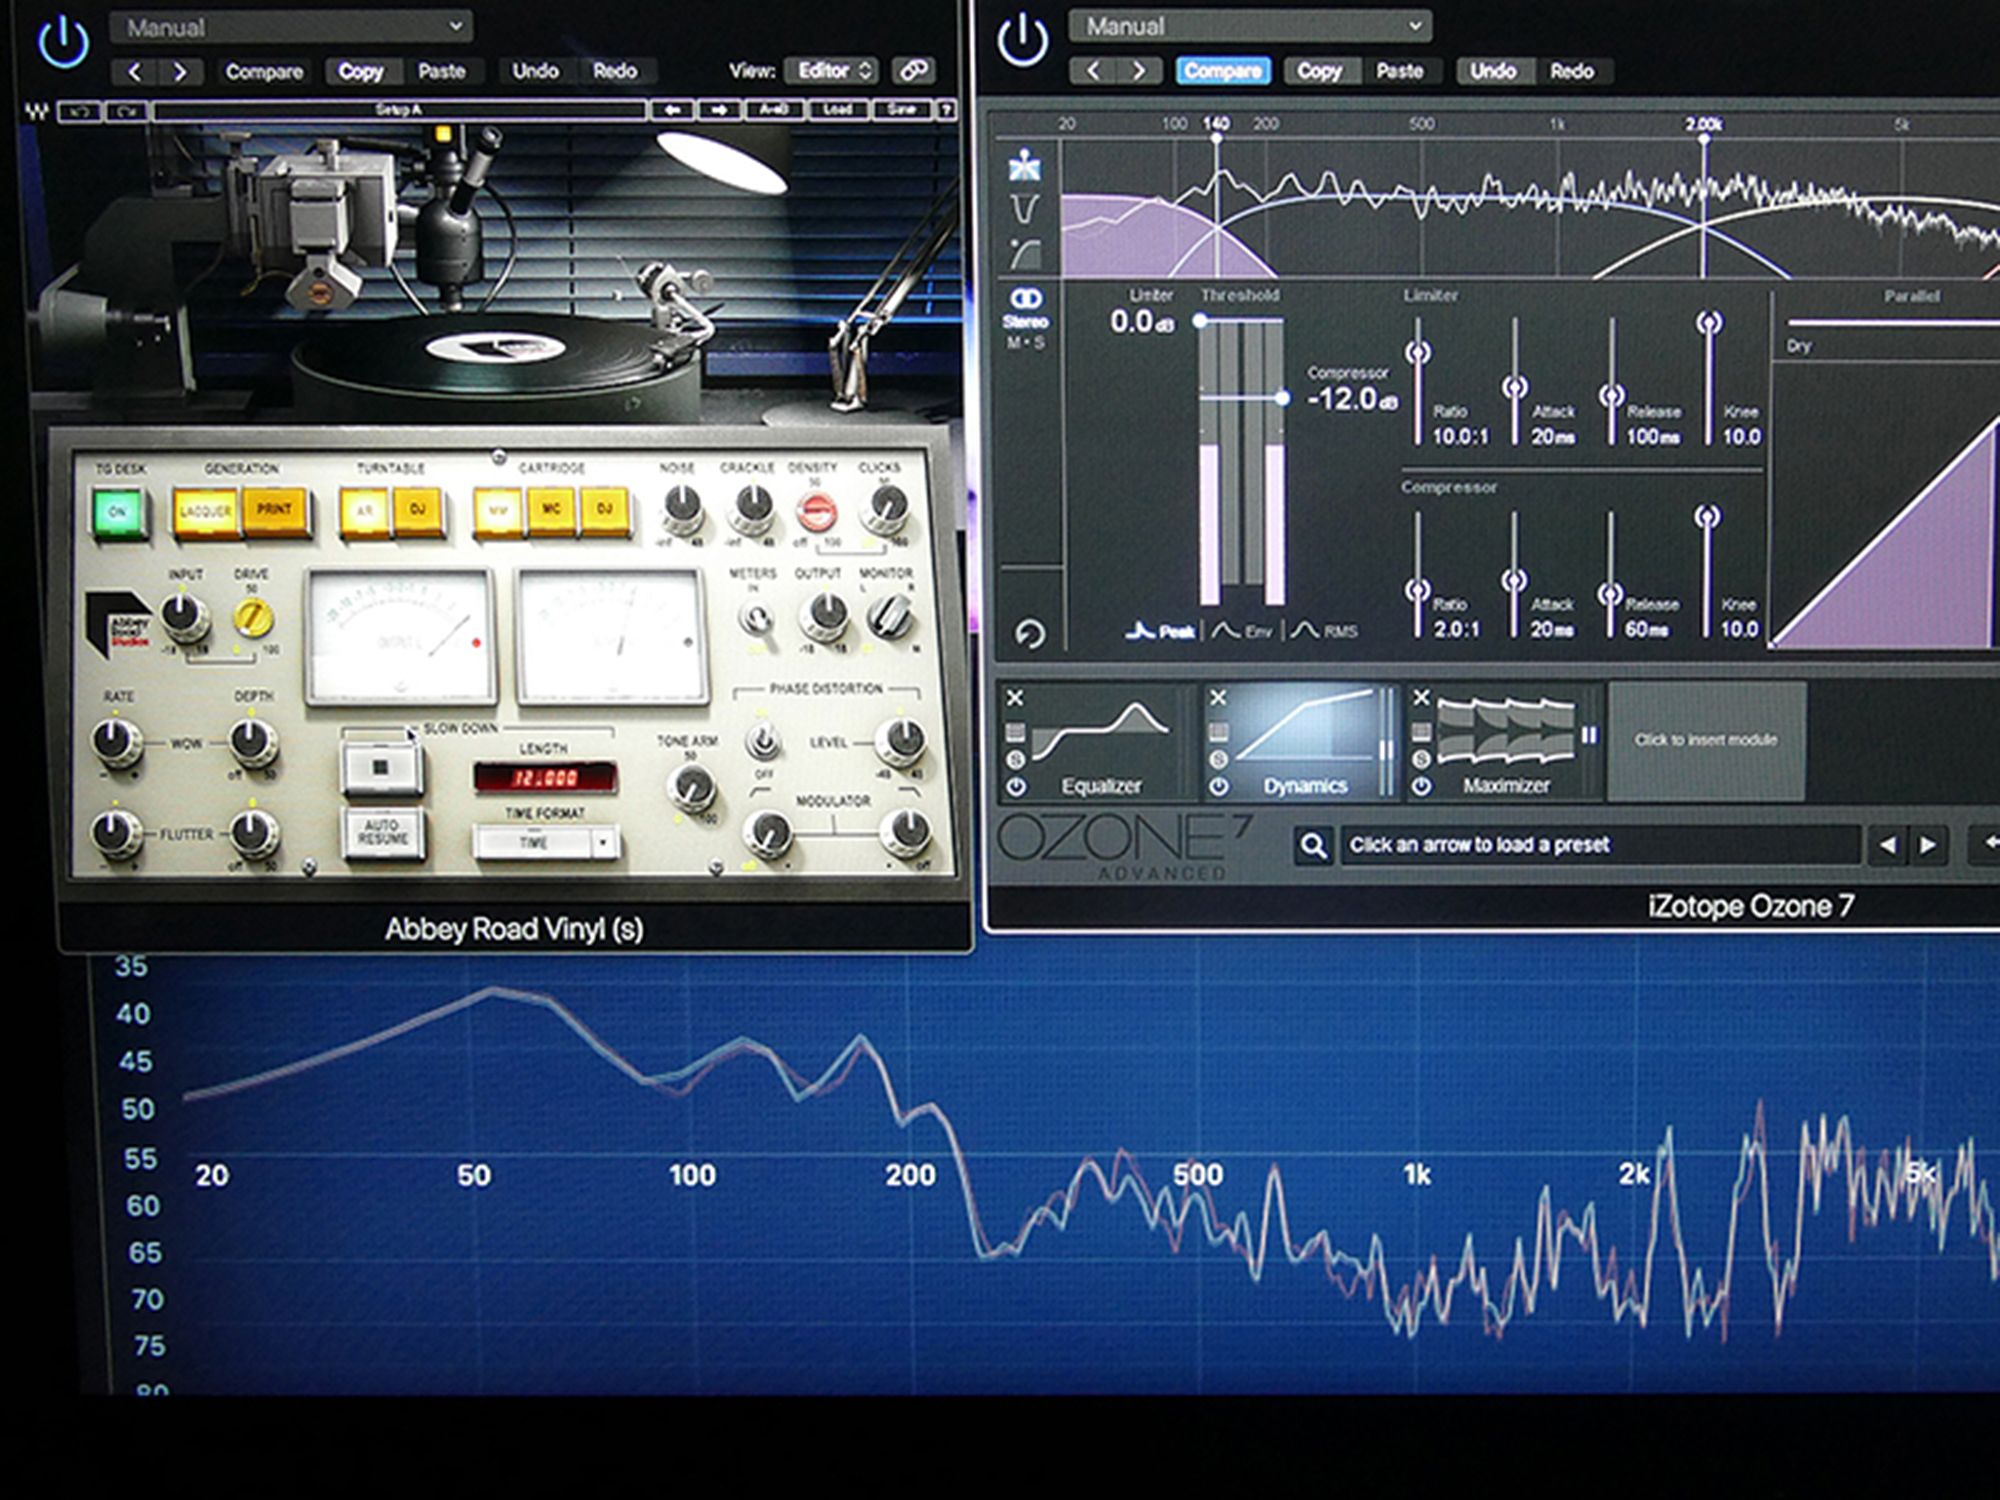Click the Auto Resume button
Viewport: 2000px width, 1500px height.
(382, 833)
